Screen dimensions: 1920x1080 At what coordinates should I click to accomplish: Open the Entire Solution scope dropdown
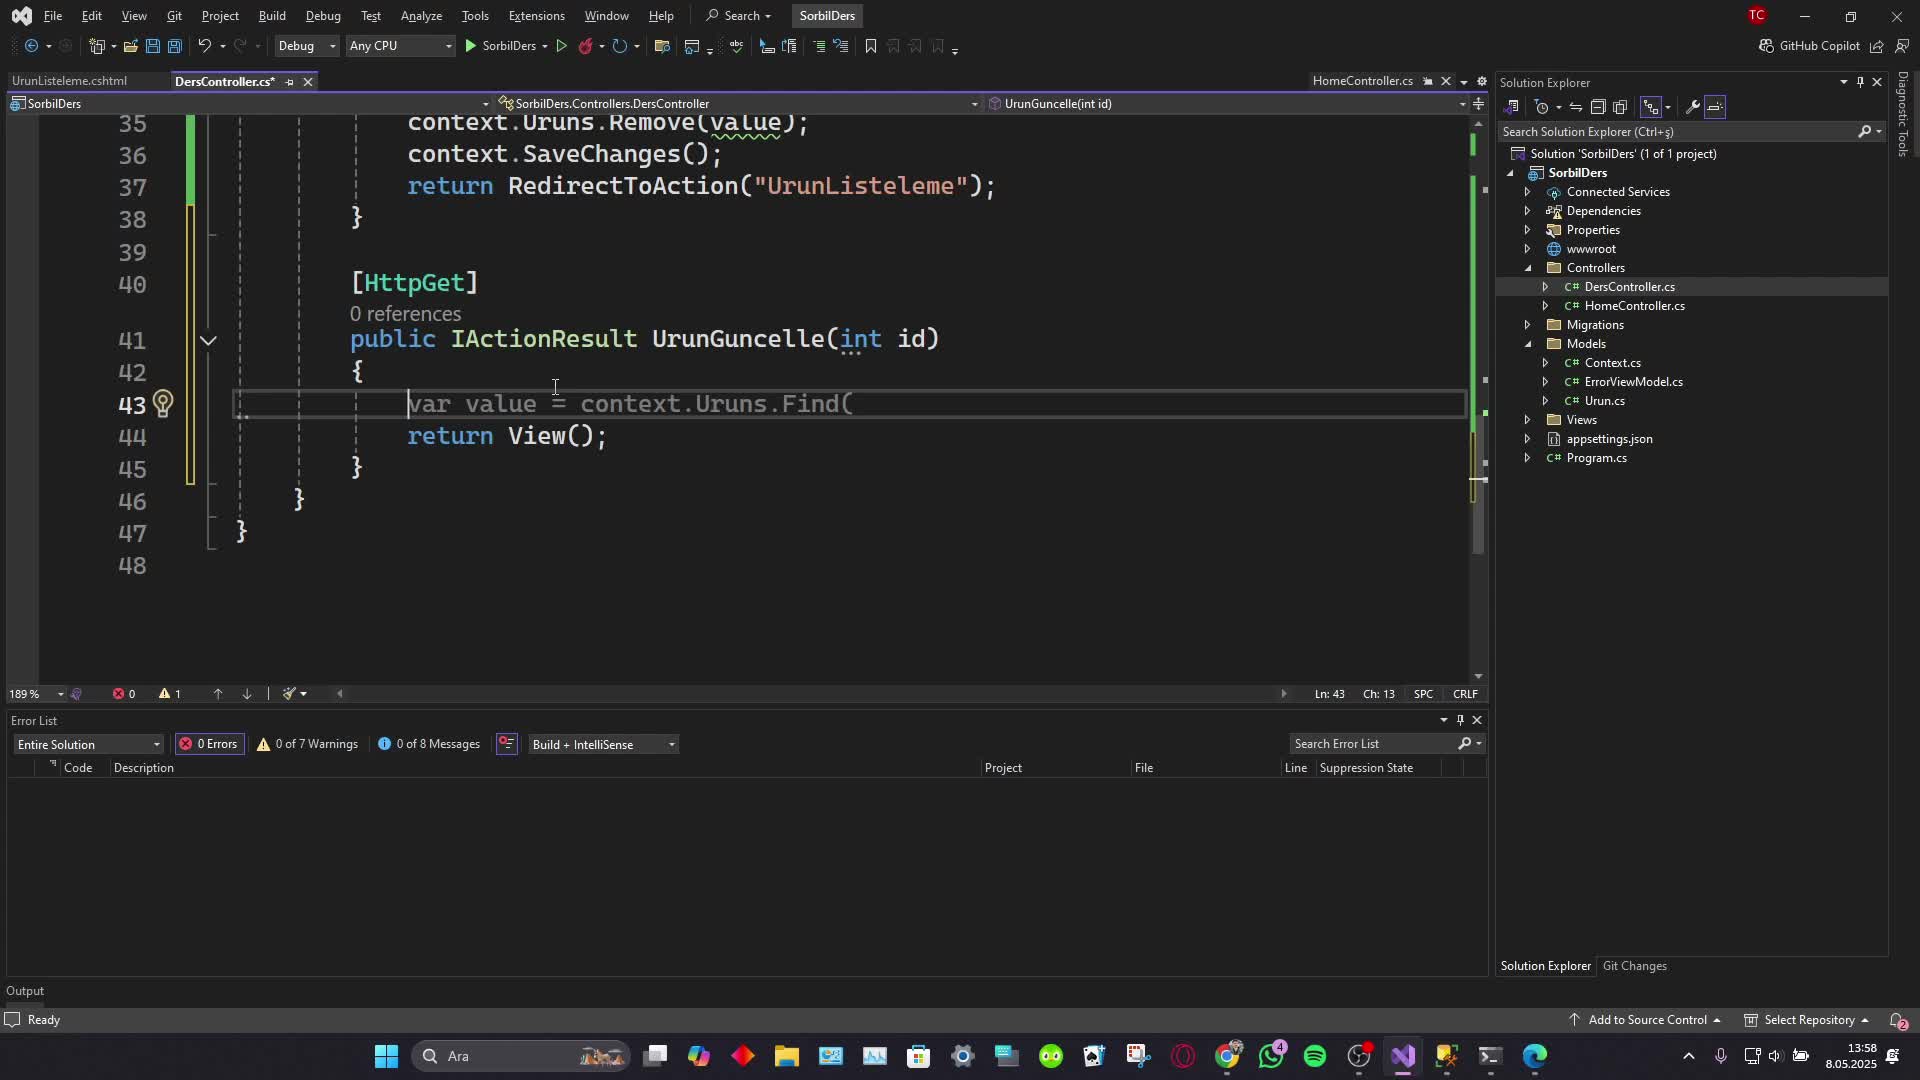point(88,744)
